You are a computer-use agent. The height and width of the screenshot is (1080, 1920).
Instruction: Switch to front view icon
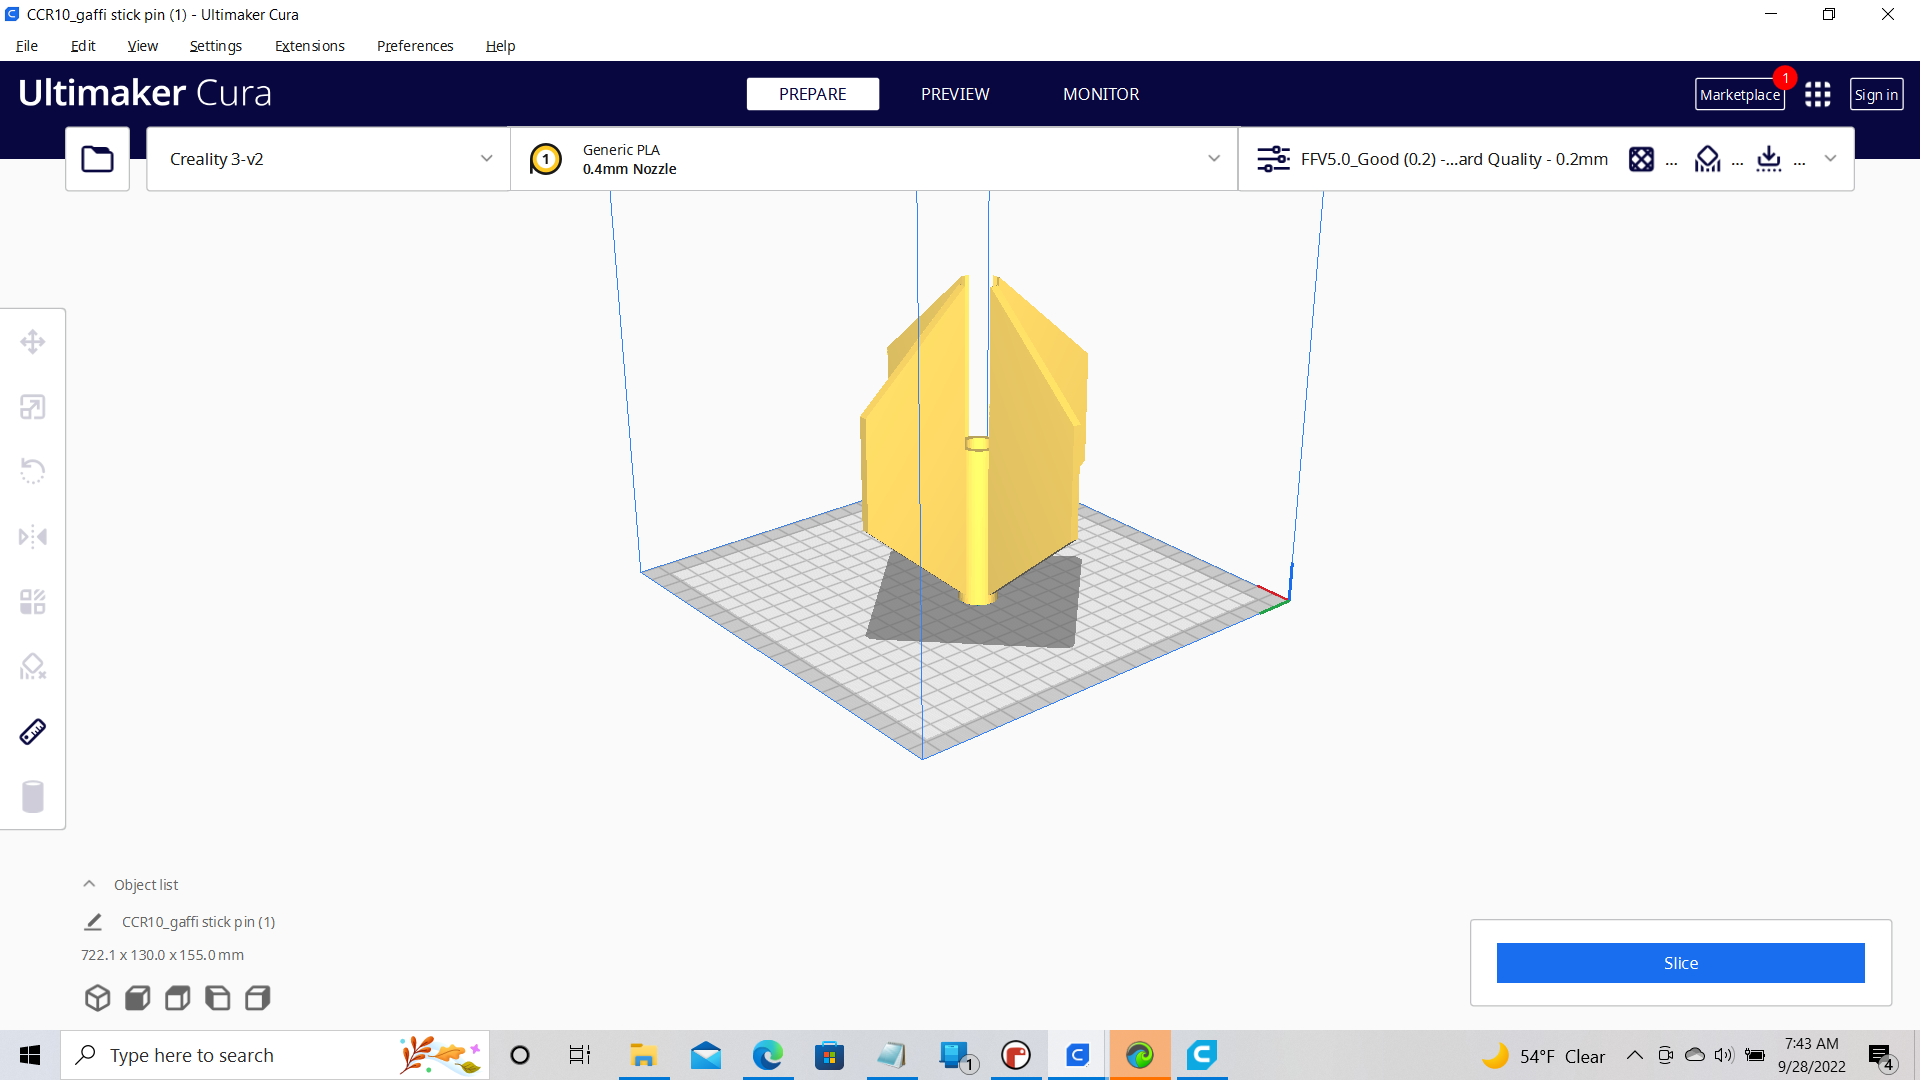click(138, 998)
